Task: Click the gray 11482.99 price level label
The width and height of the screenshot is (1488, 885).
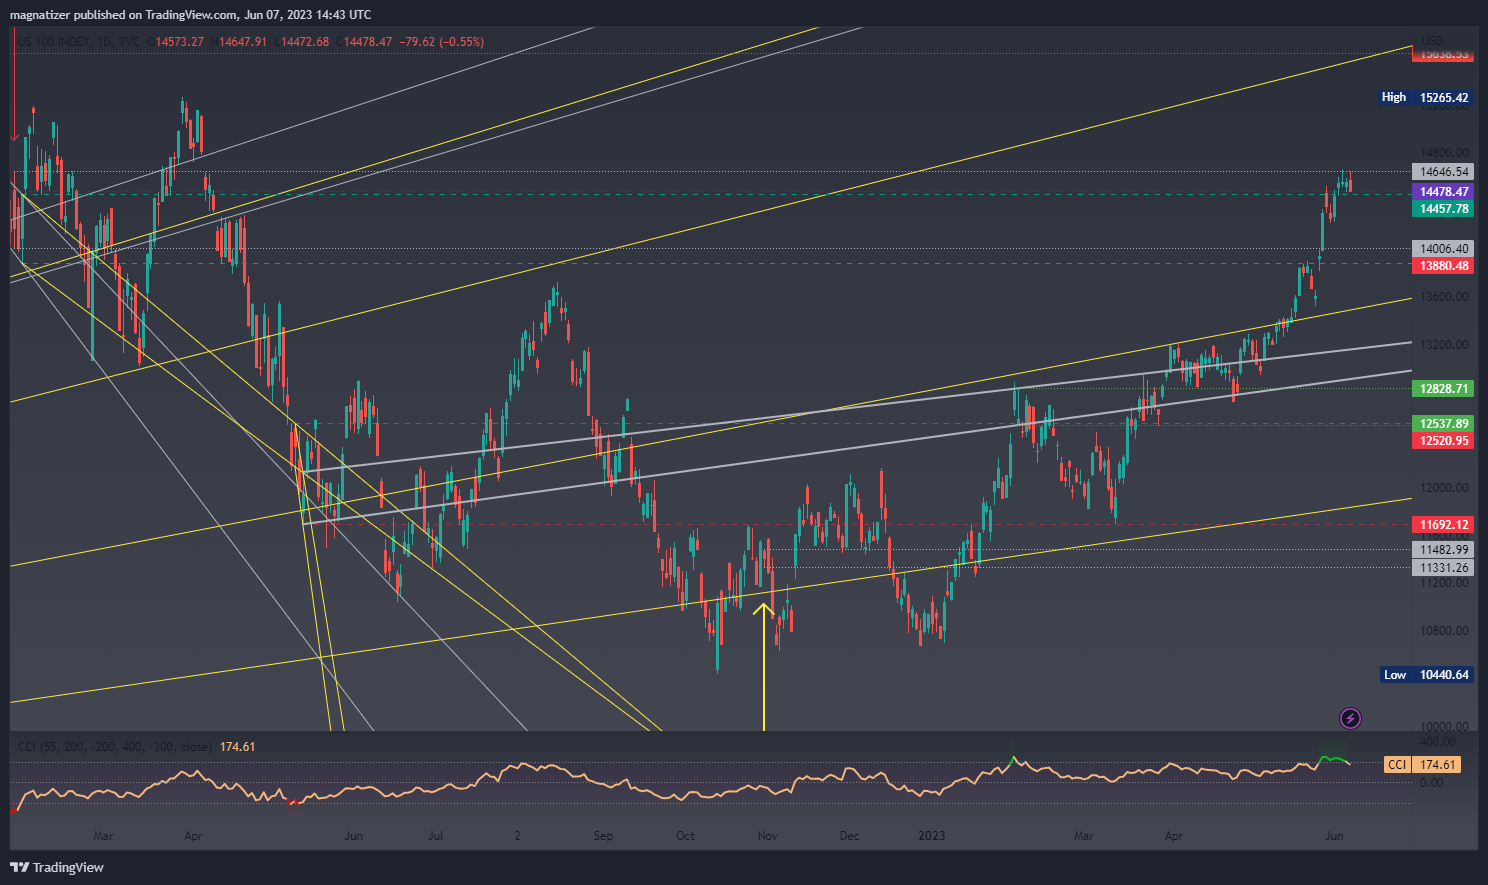Action: click(x=1443, y=549)
